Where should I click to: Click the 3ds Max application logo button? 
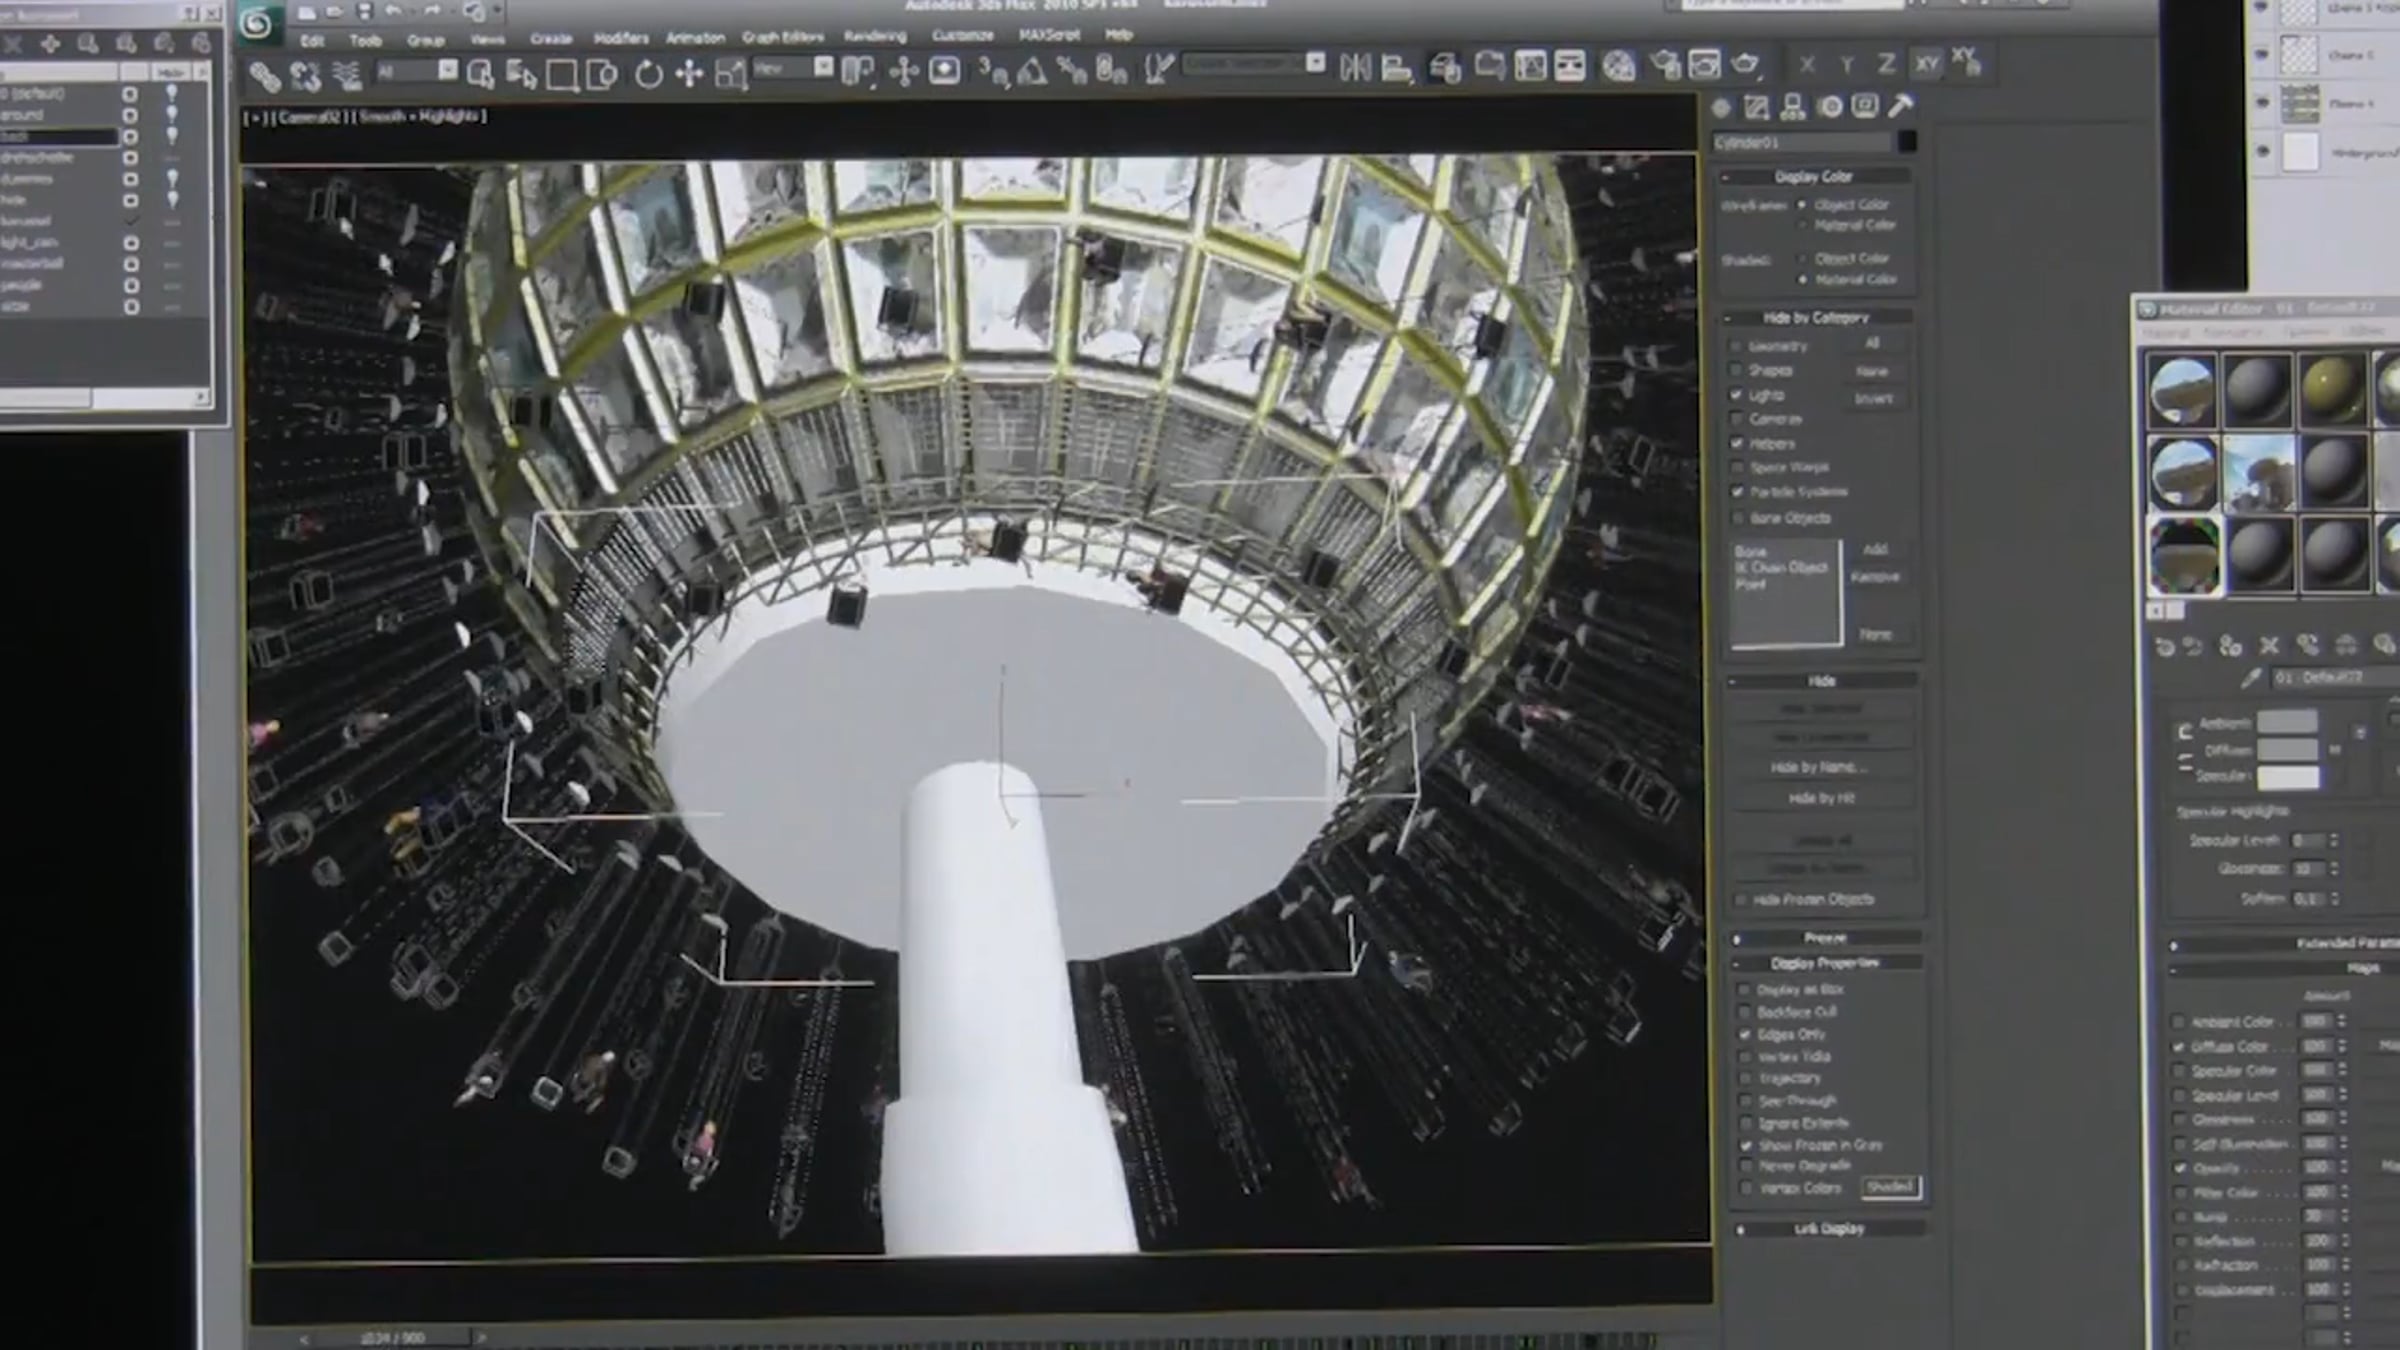coord(256,24)
